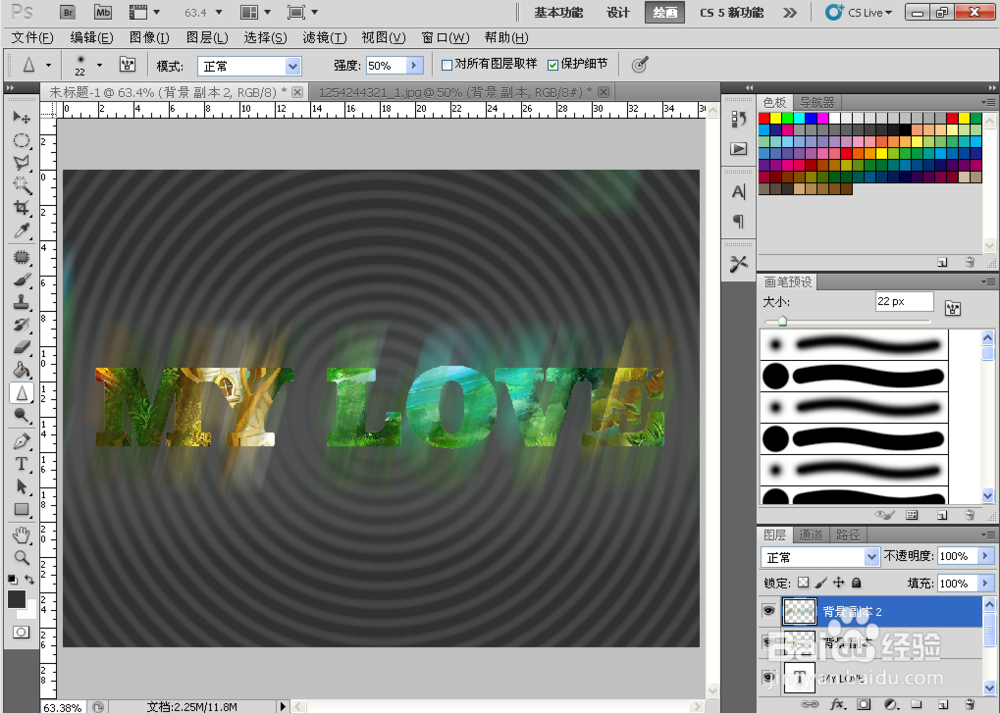Disable the 保护细节 checkbox
This screenshot has height=713, width=1000.
point(554,64)
